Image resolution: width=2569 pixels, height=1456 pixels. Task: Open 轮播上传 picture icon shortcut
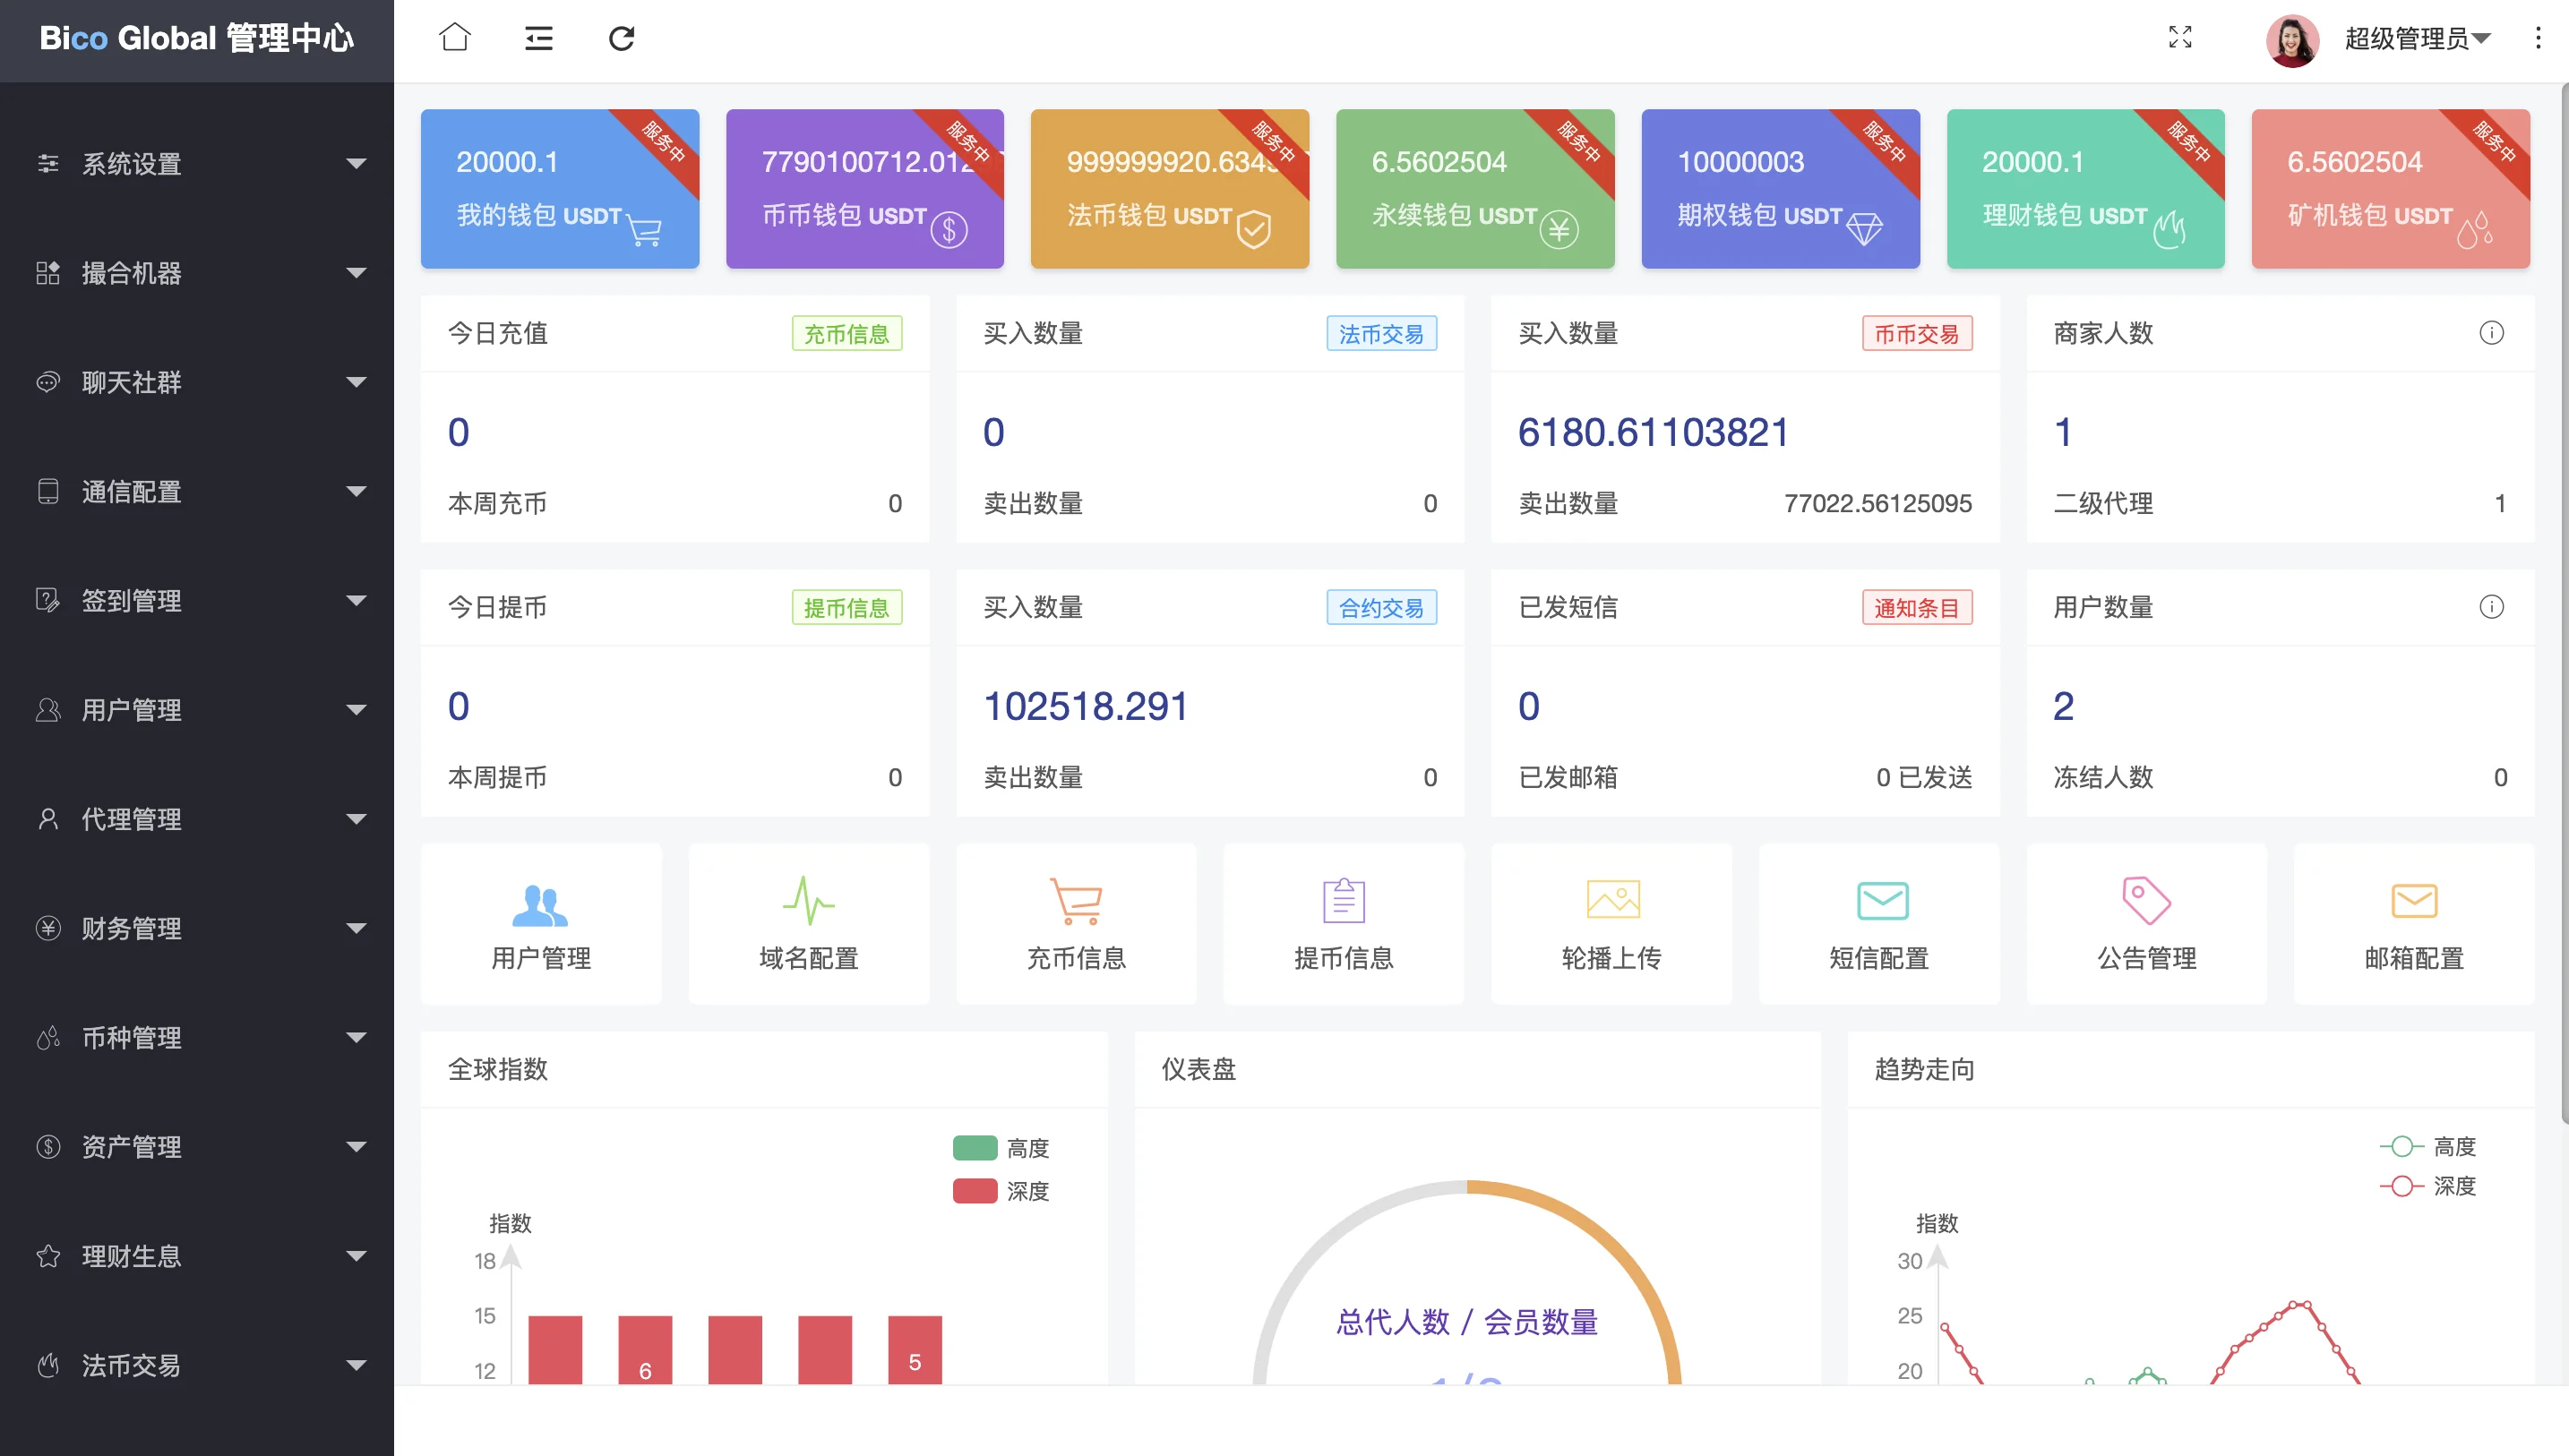tap(1611, 923)
